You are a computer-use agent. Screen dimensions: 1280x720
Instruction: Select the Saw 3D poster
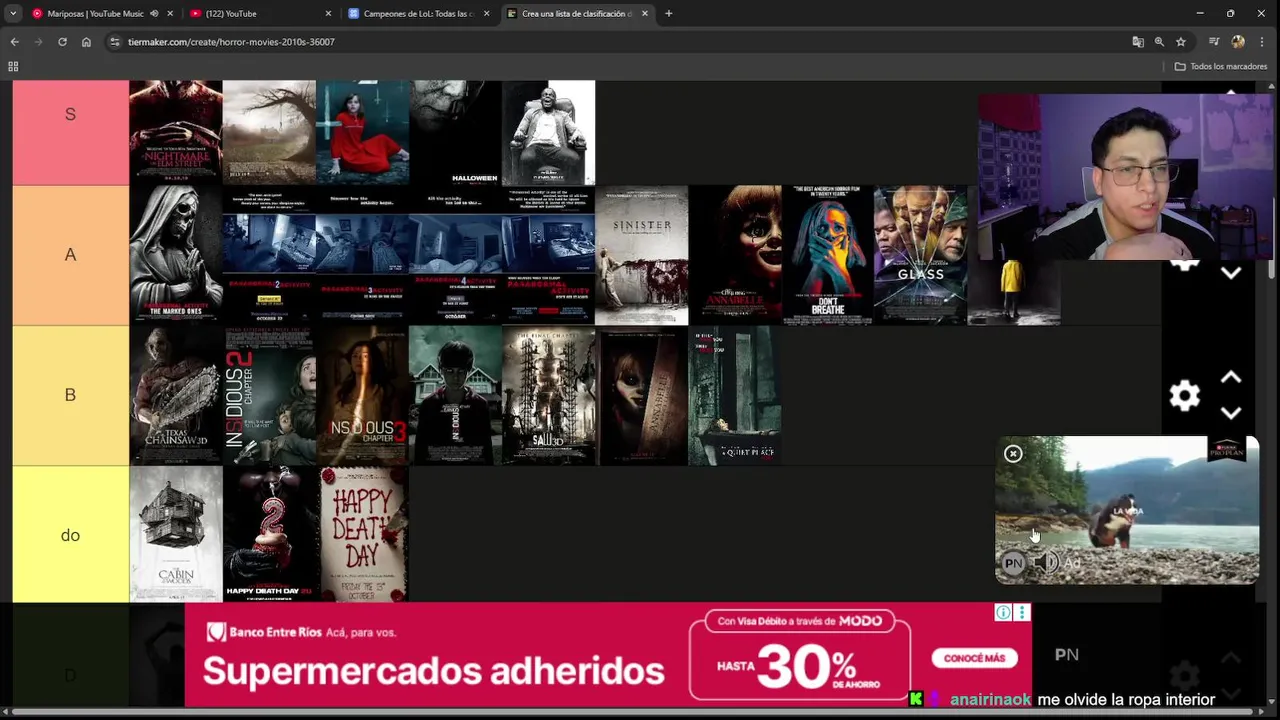(x=548, y=395)
